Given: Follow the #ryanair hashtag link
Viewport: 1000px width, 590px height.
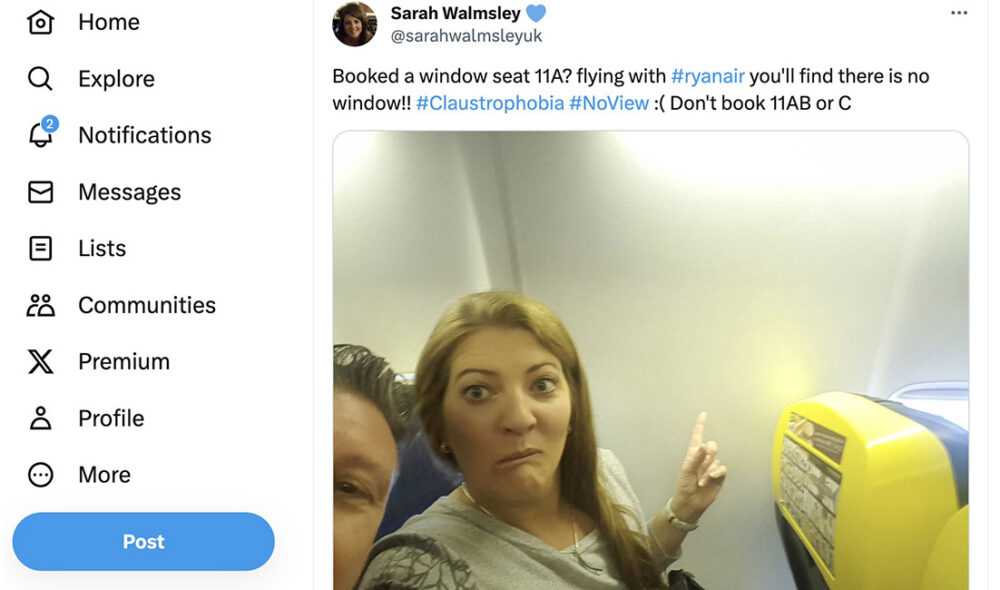Looking at the screenshot, I should (x=707, y=76).
